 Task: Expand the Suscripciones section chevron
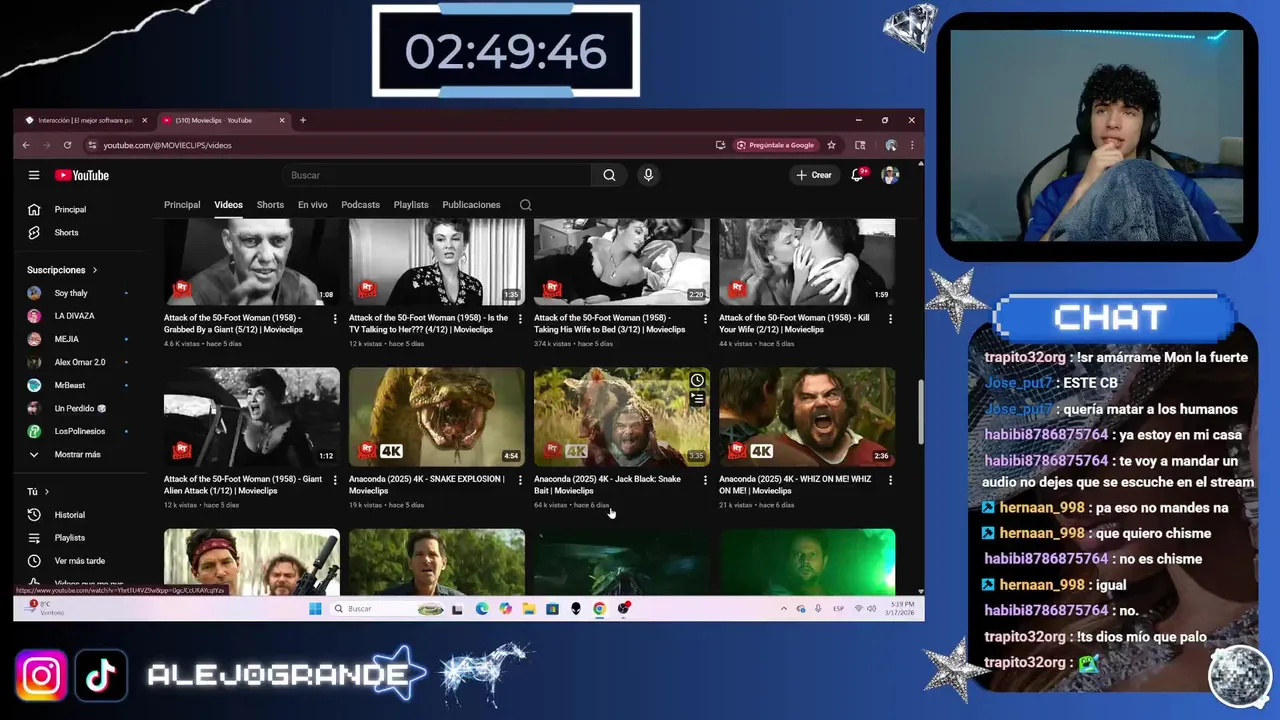(95, 270)
